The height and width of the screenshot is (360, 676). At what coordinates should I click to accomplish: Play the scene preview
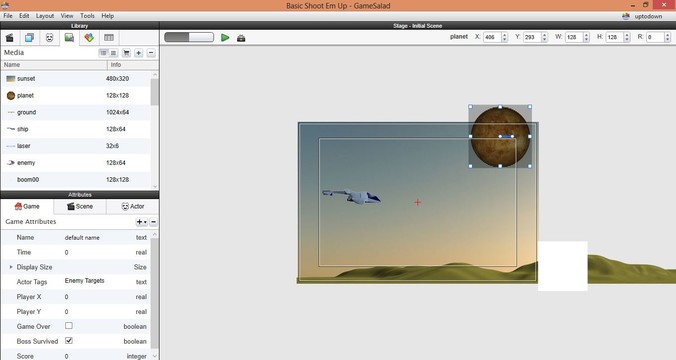pos(225,38)
